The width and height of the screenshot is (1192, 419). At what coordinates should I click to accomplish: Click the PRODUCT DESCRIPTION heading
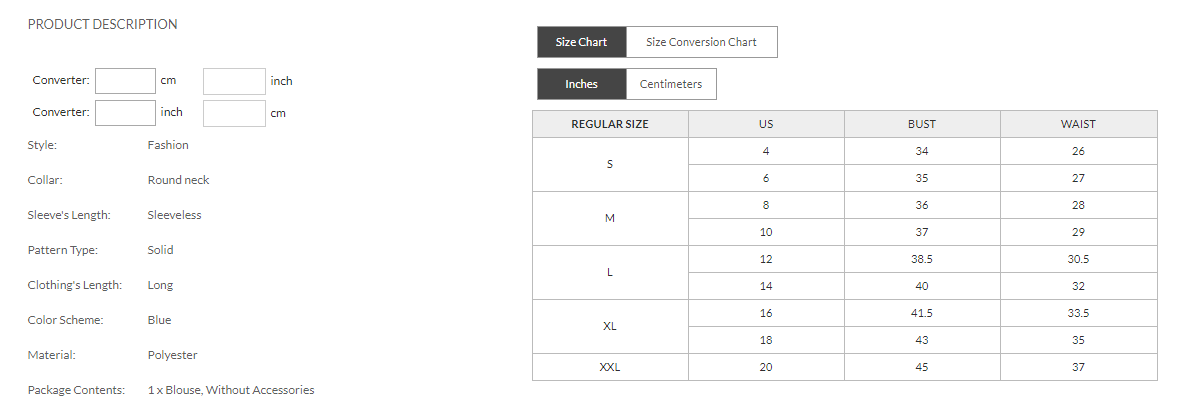tap(103, 24)
